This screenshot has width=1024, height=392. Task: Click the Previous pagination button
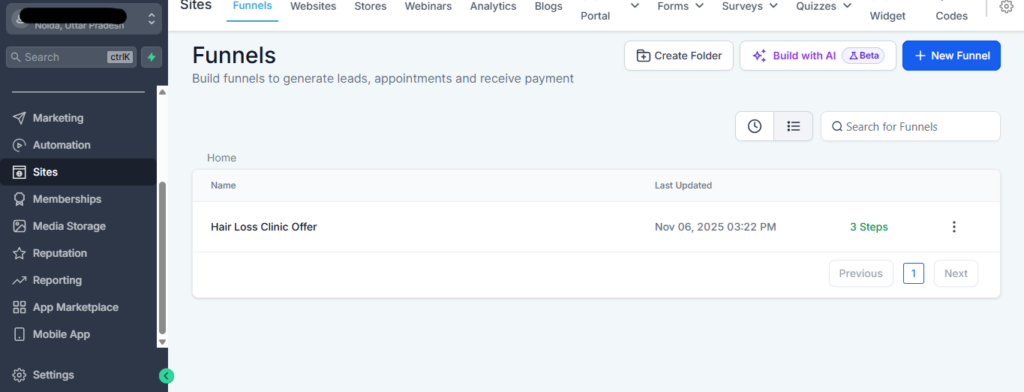861,273
